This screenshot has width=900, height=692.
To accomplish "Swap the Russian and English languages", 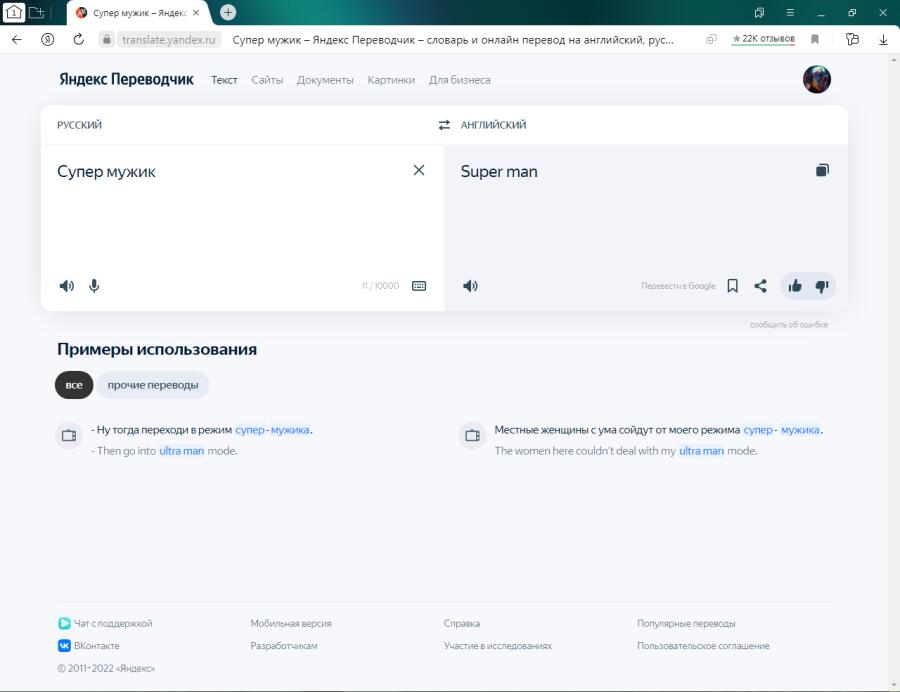I will [x=444, y=125].
